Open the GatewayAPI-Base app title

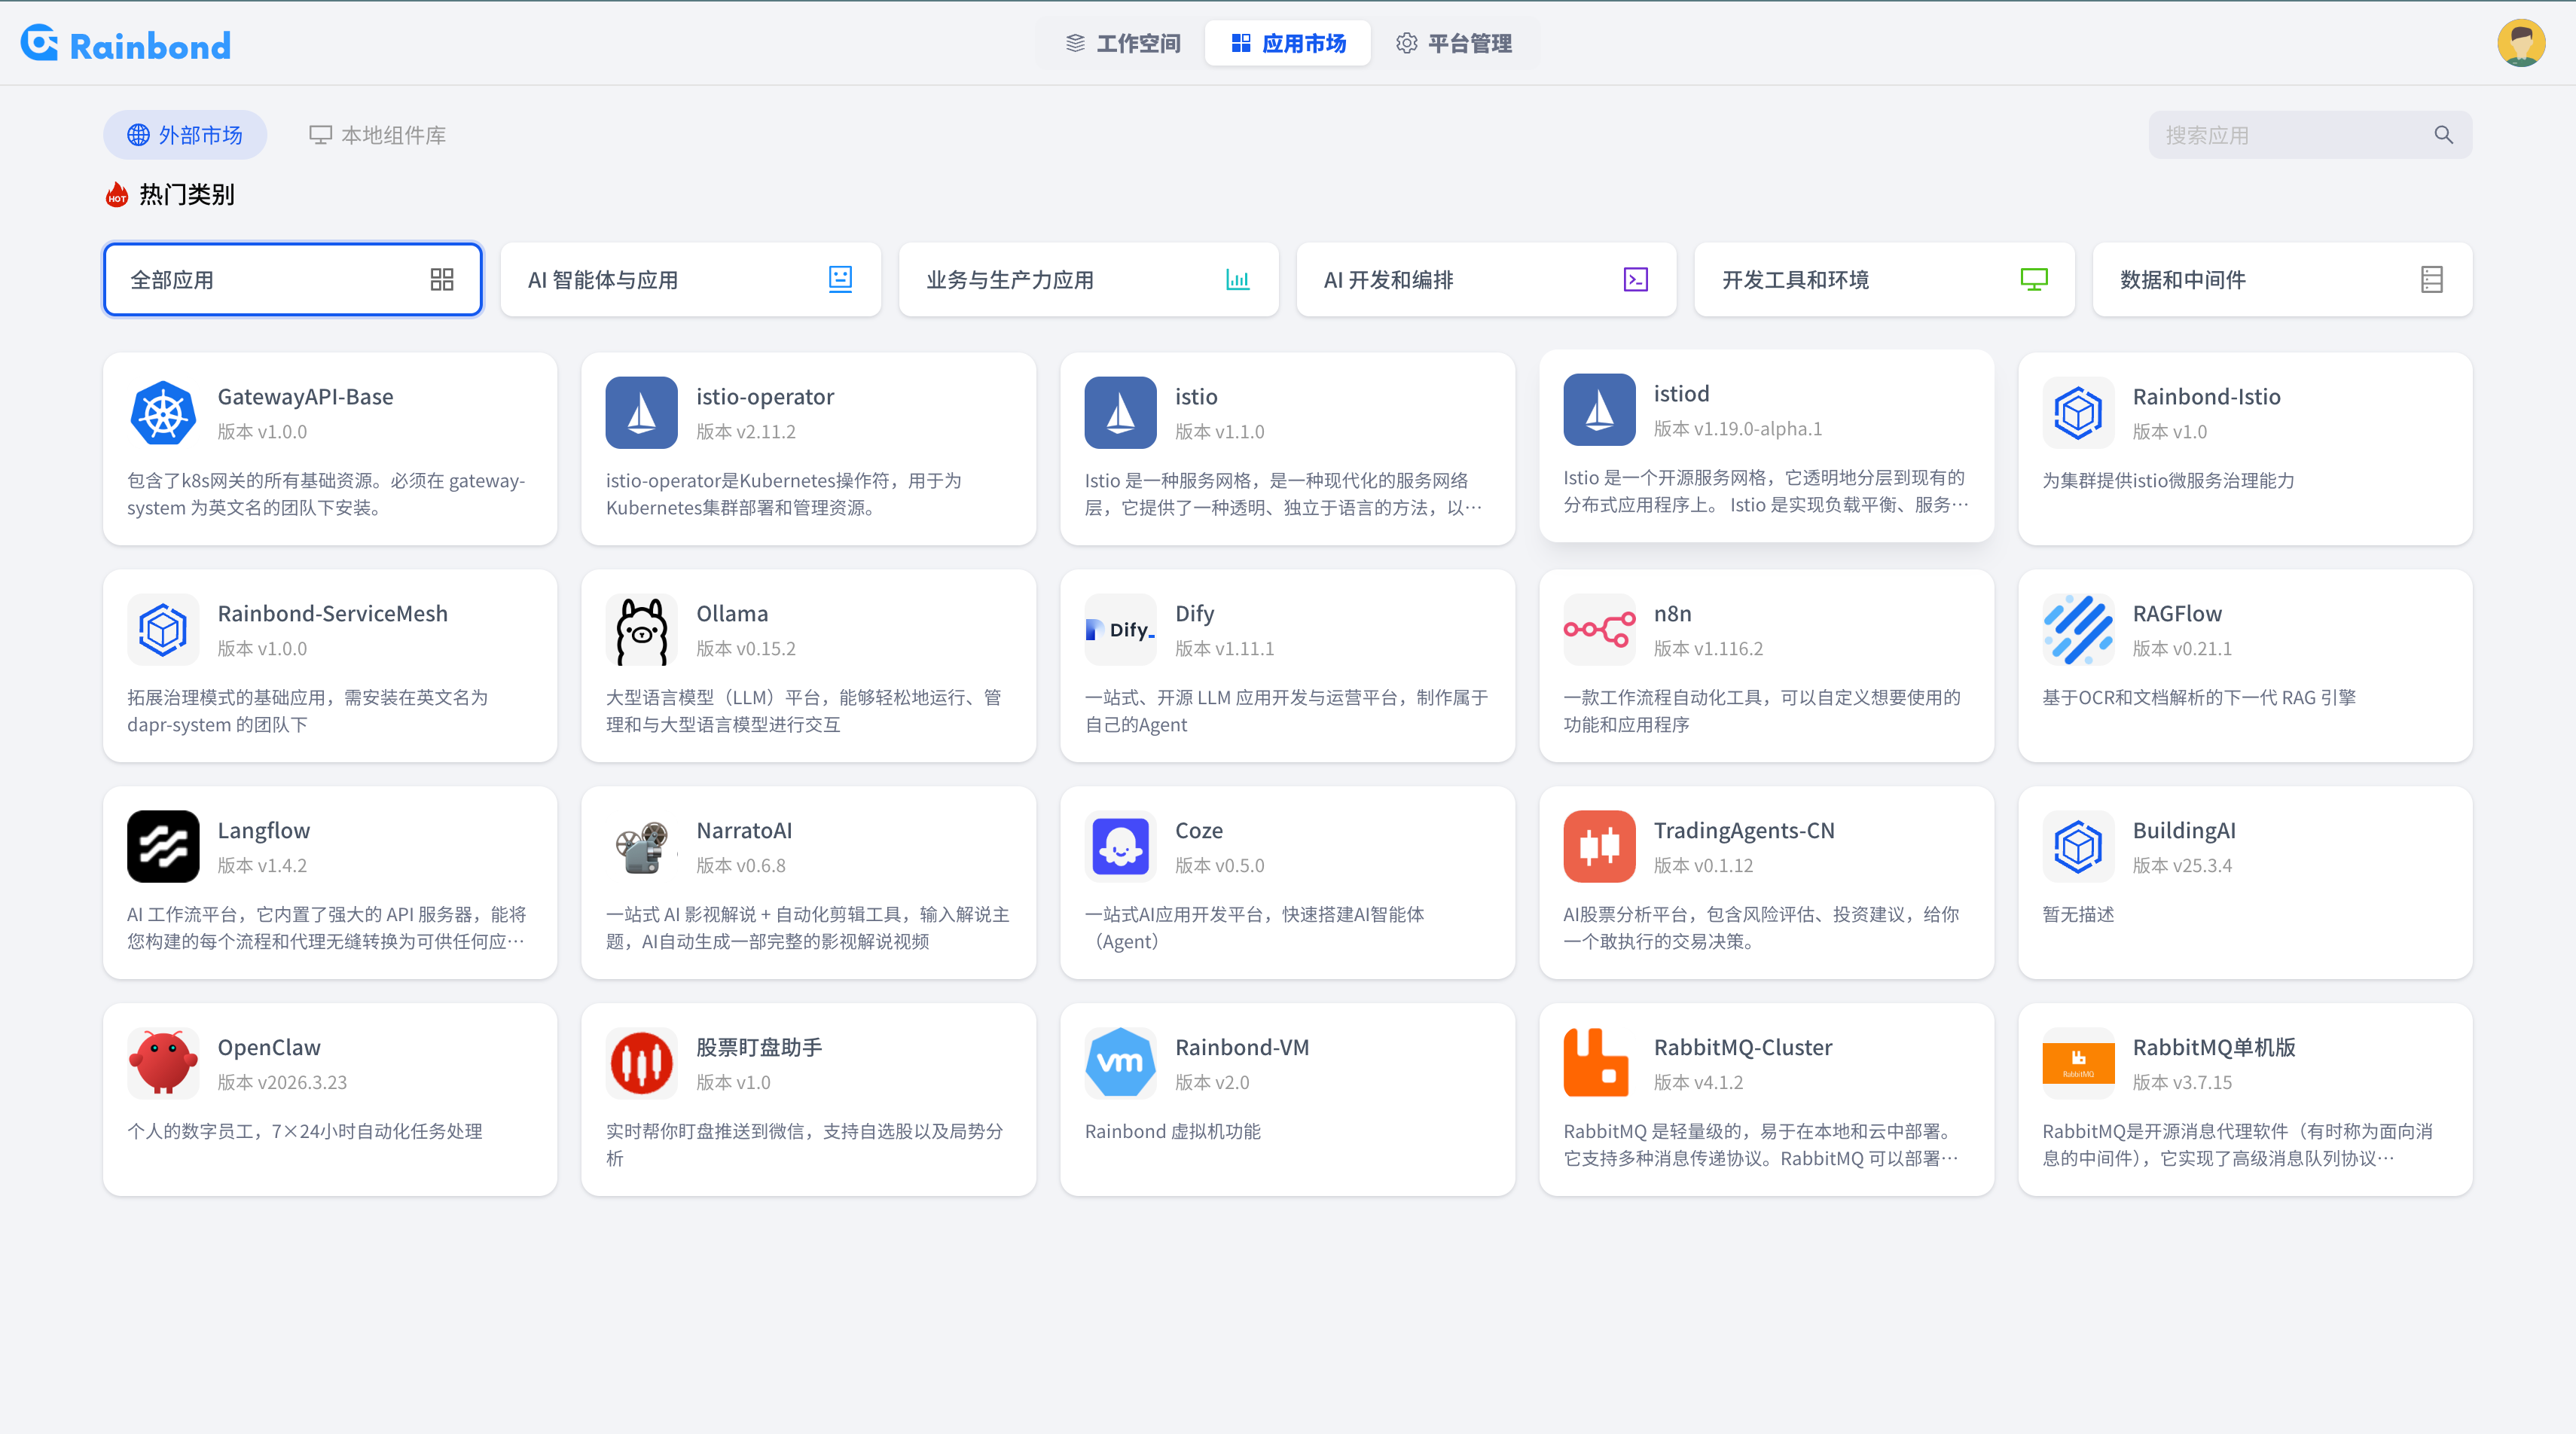[x=305, y=397]
